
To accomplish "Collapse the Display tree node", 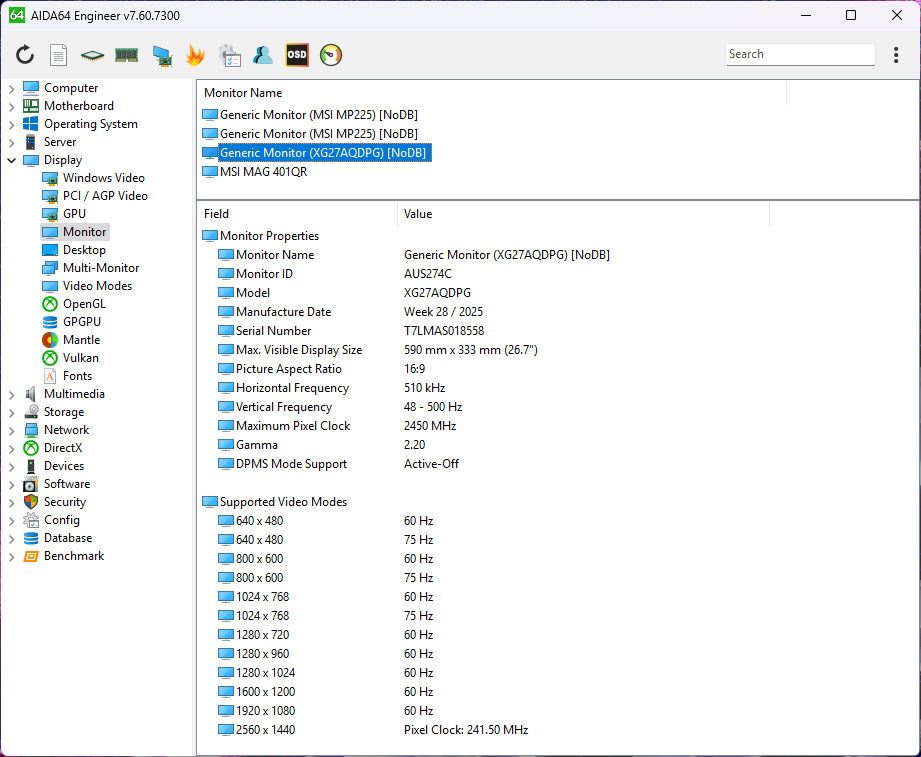I will (x=11, y=160).
